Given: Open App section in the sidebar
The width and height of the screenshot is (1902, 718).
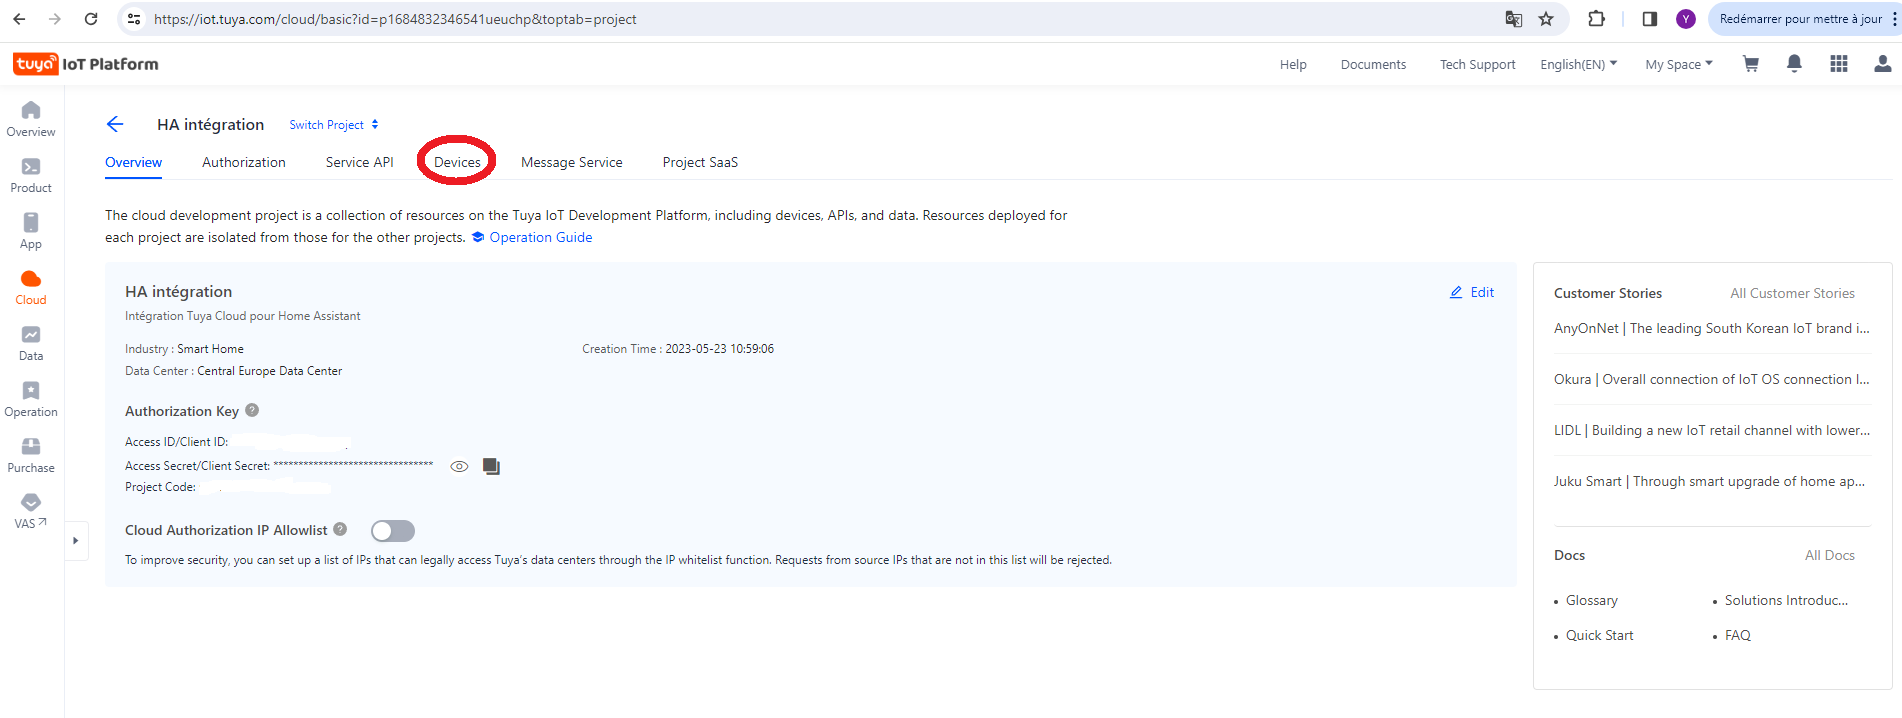Looking at the screenshot, I should 31,231.
